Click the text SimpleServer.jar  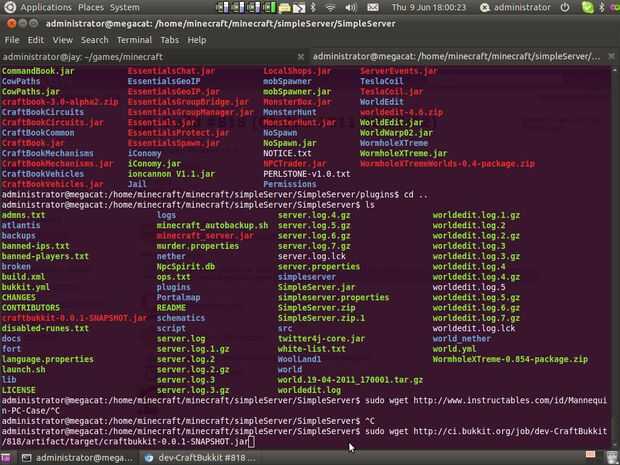tap(316, 287)
